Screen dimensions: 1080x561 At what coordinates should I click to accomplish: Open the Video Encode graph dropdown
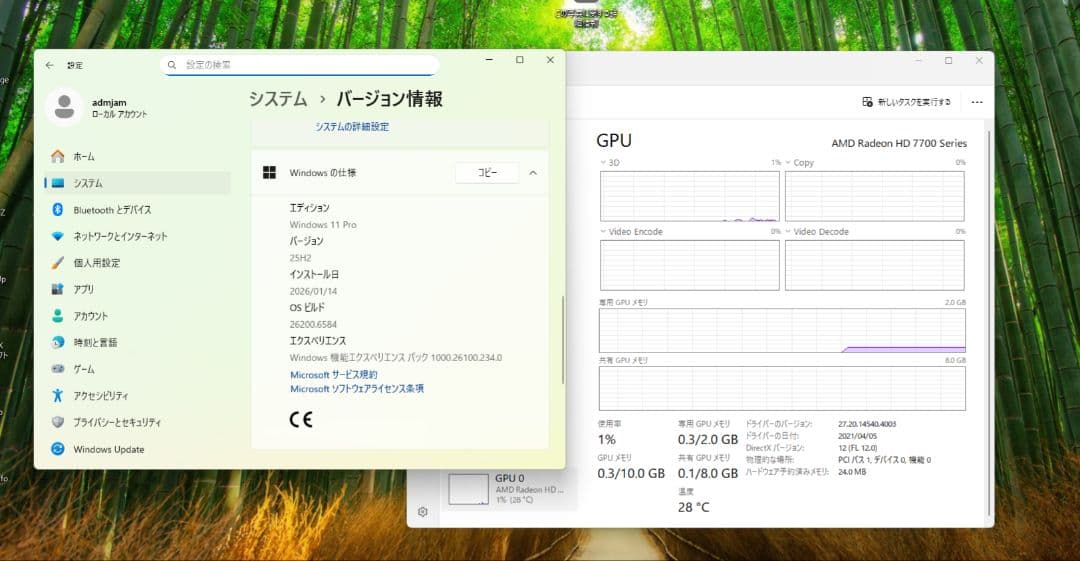tap(603, 232)
